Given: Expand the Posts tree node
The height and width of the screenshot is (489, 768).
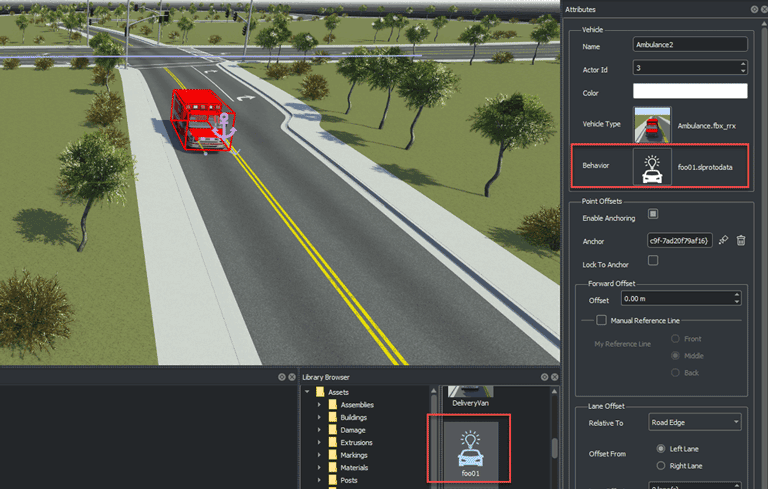Looking at the screenshot, I should click(319, 480).
